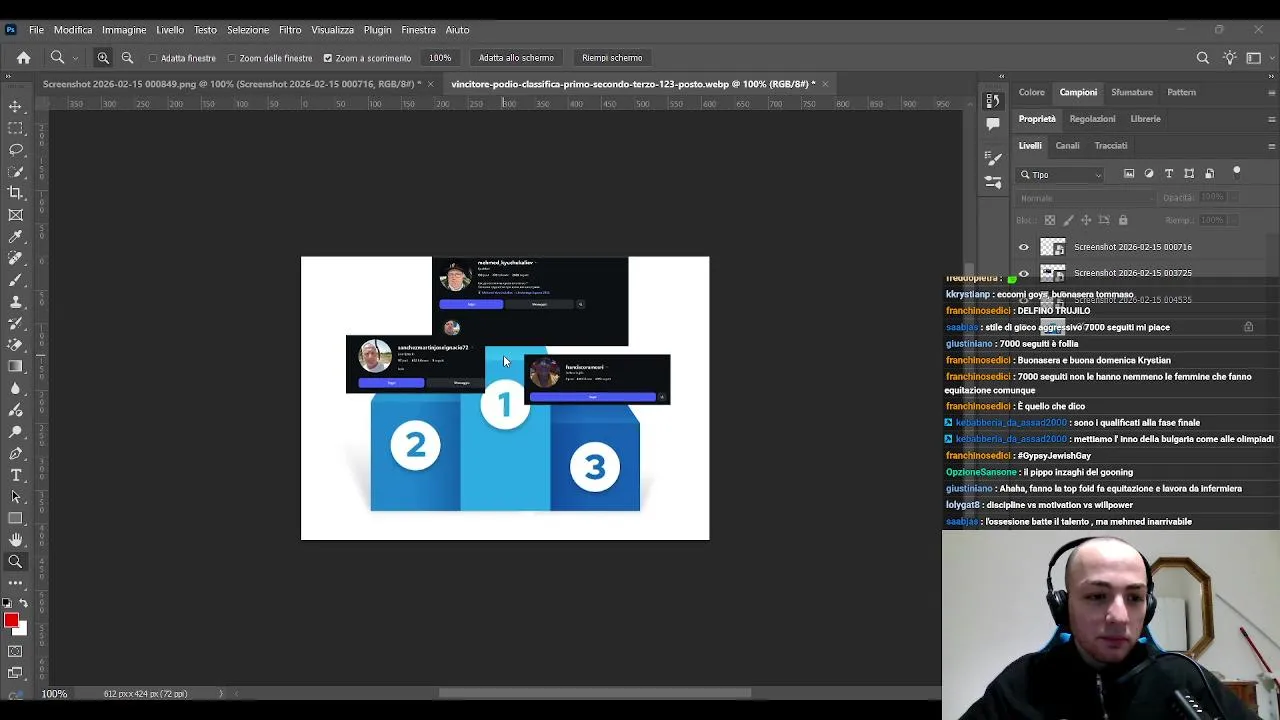
Task: Select the Lasso tool
Action: point(15,150)
